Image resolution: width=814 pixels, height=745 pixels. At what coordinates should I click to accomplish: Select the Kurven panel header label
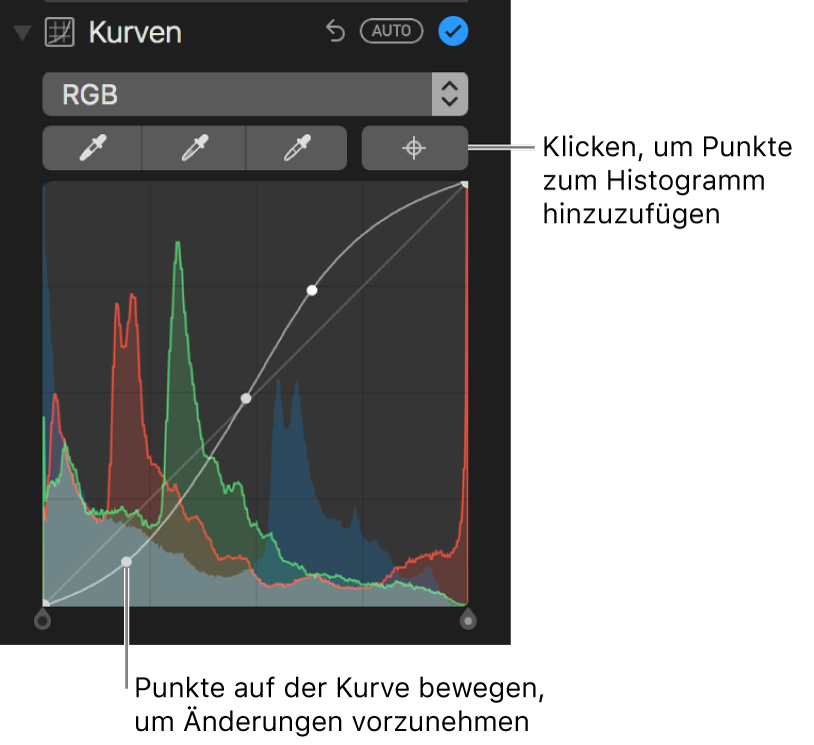coord(134,31)
